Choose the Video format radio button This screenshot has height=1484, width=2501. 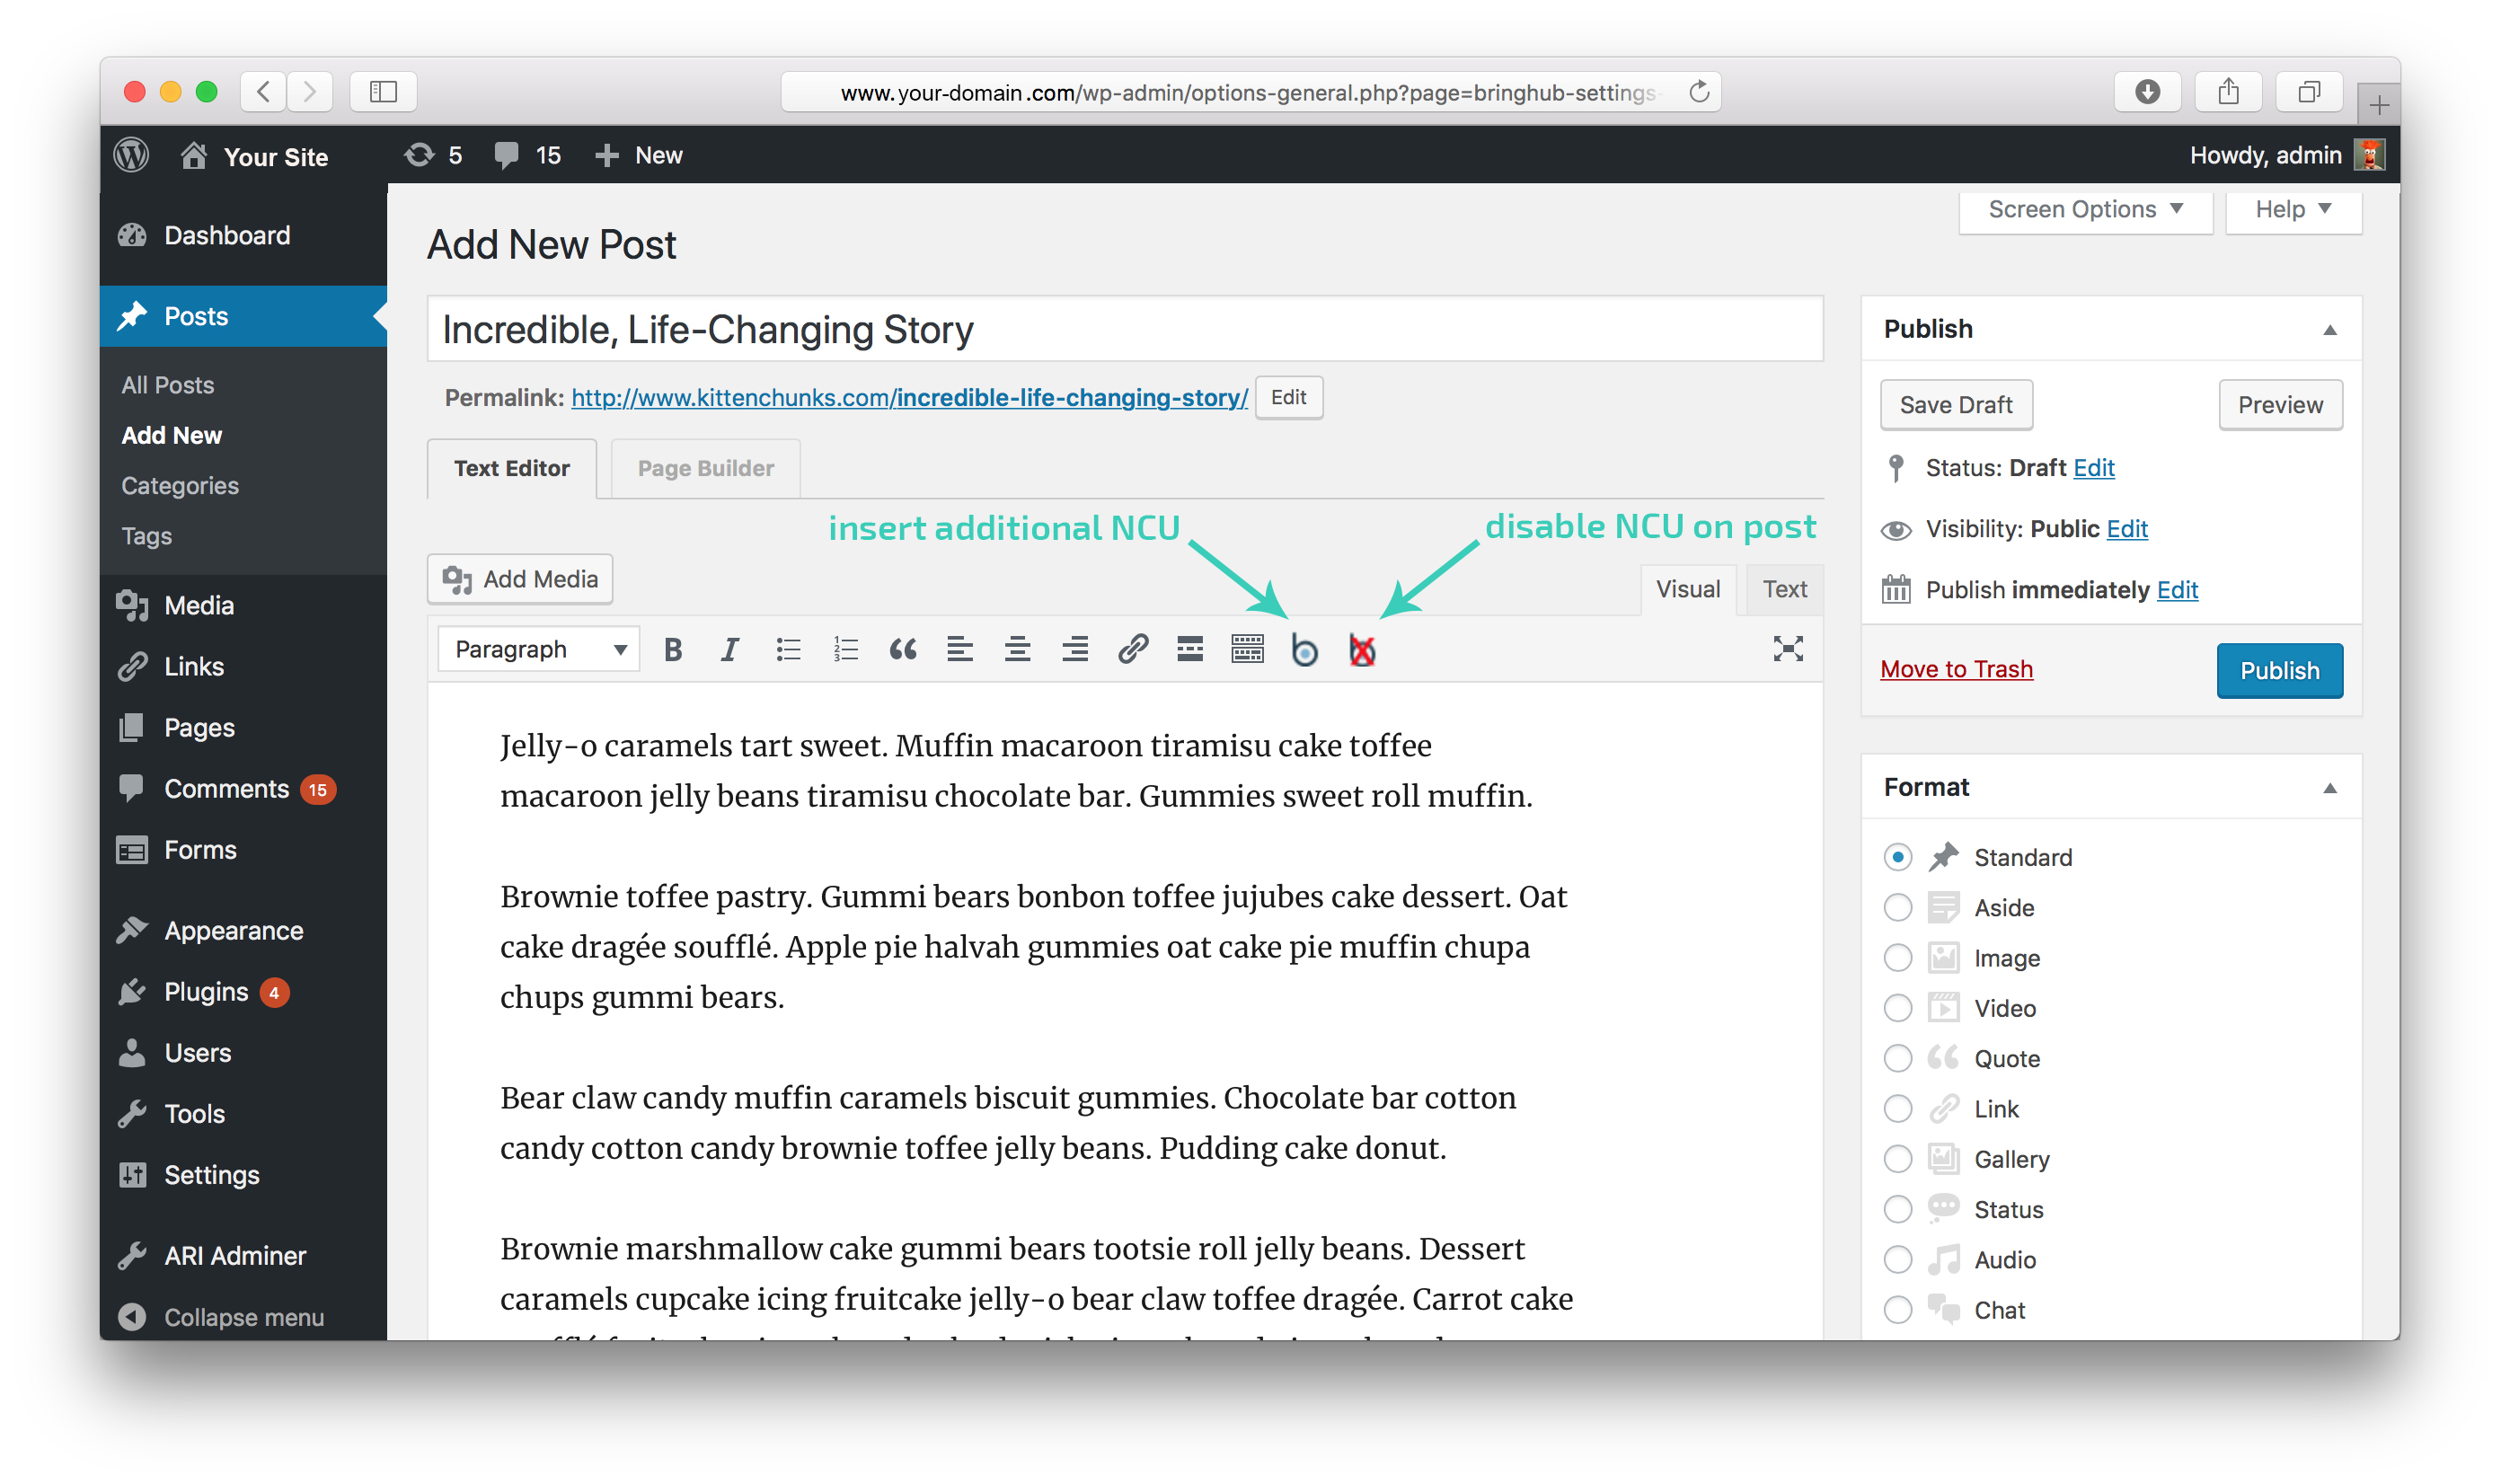(1897, 1008)
